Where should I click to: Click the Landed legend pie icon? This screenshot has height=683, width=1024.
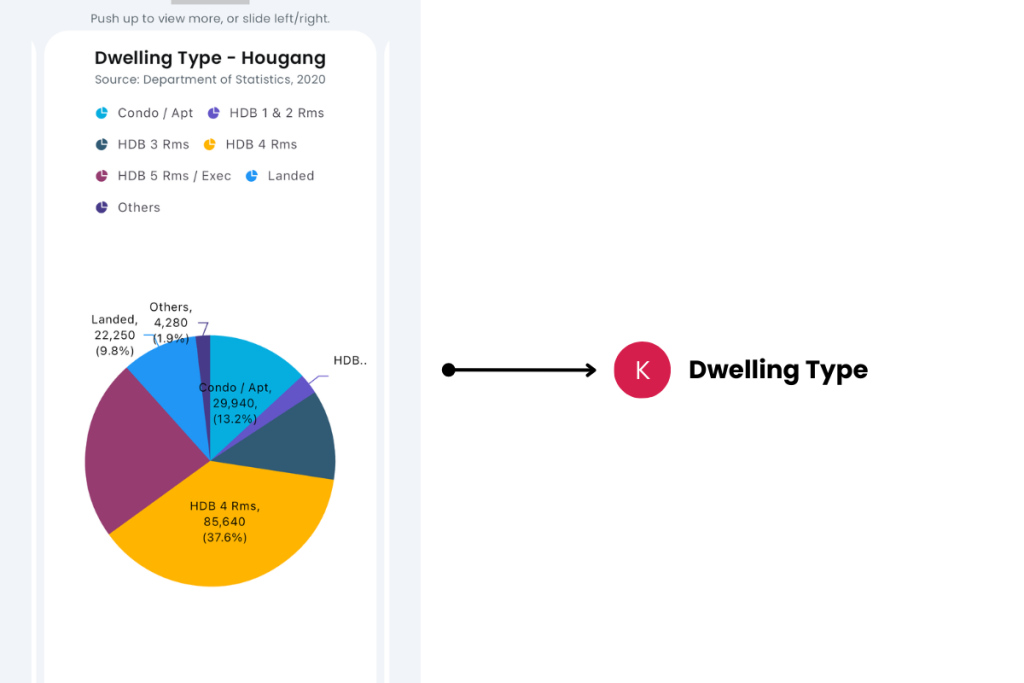point(251,176)
